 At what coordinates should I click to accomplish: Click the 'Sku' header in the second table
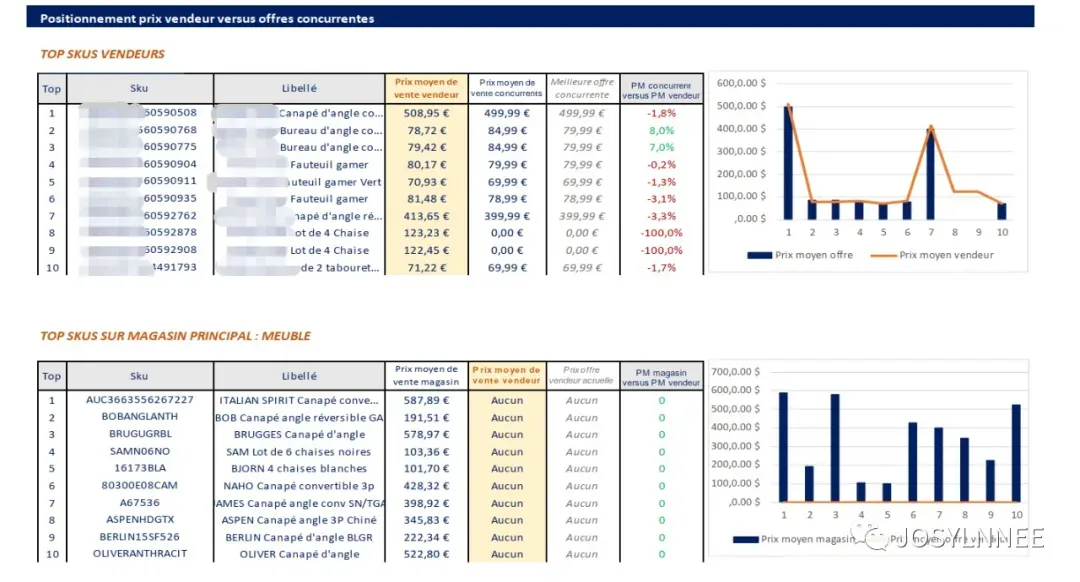click(140, 376)
